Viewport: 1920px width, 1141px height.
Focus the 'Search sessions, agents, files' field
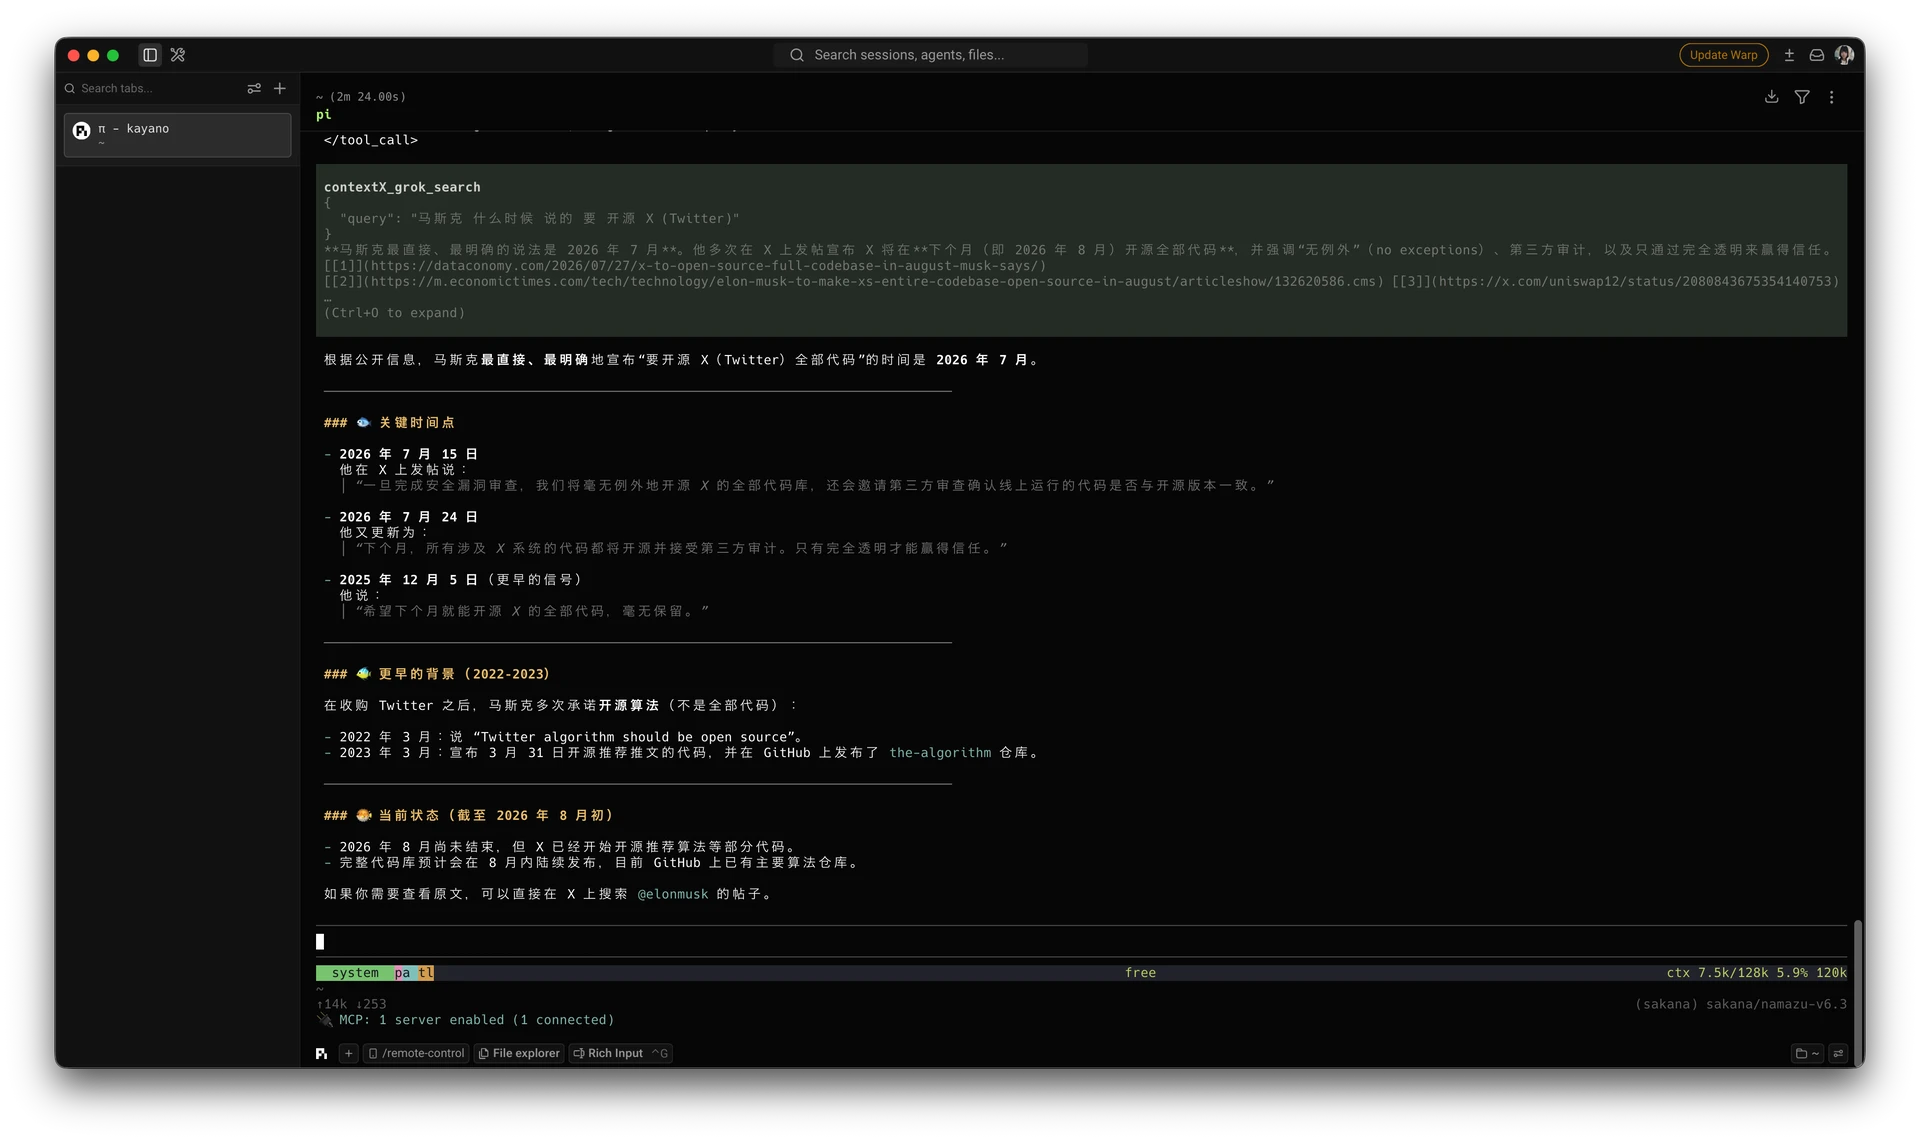[x=930, y=55]
